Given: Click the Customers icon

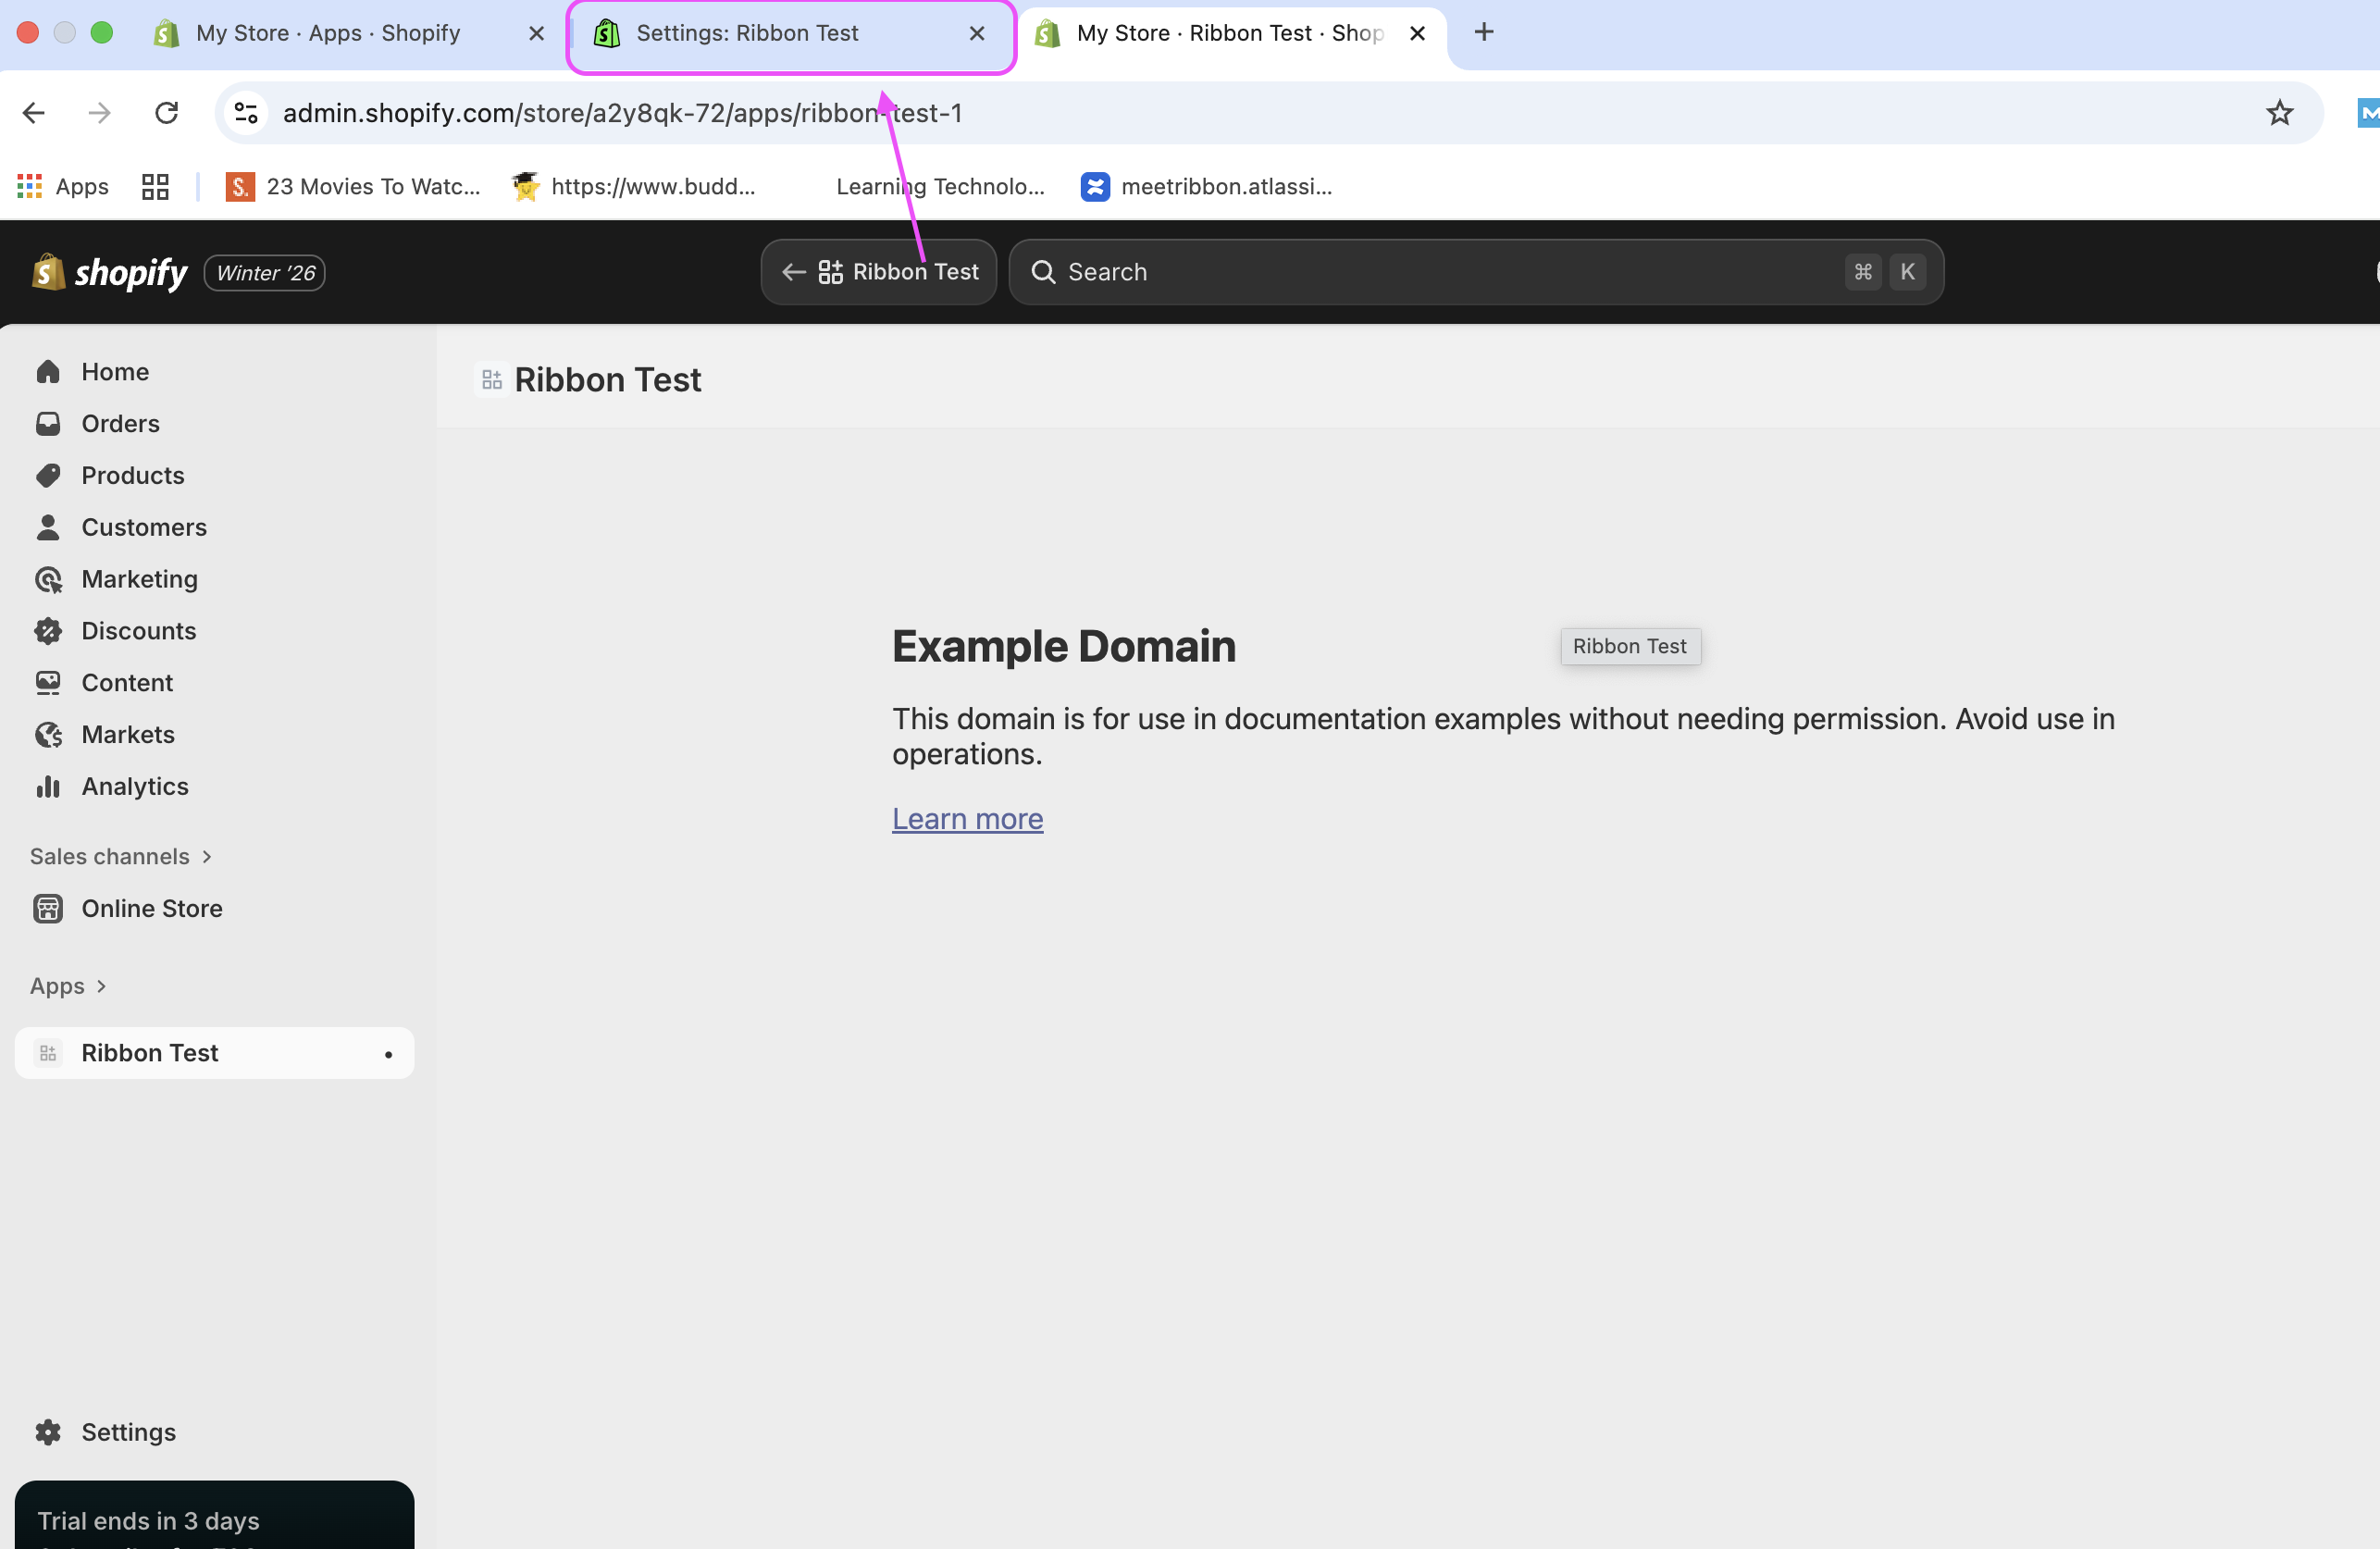Looking at the screenshot, I should click(49, 527).
